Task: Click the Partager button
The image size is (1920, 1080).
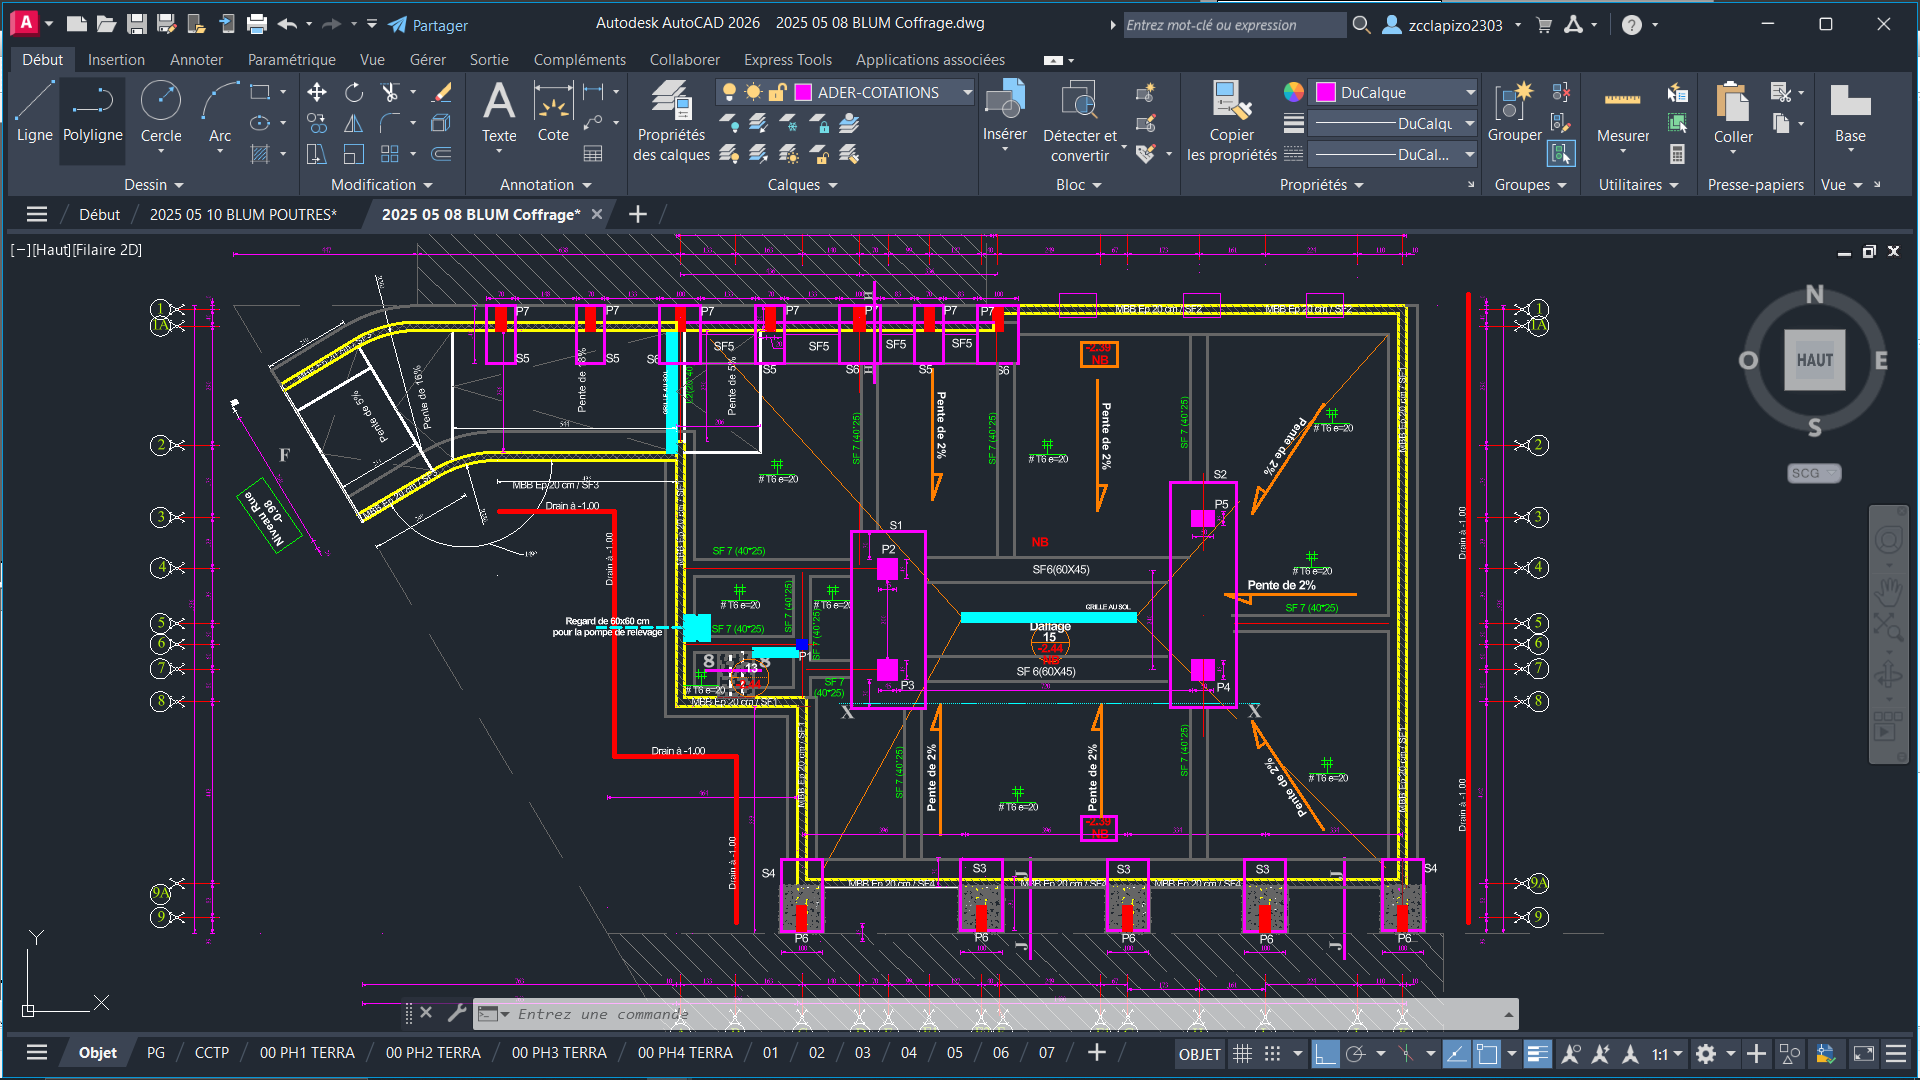Action: 429,25
